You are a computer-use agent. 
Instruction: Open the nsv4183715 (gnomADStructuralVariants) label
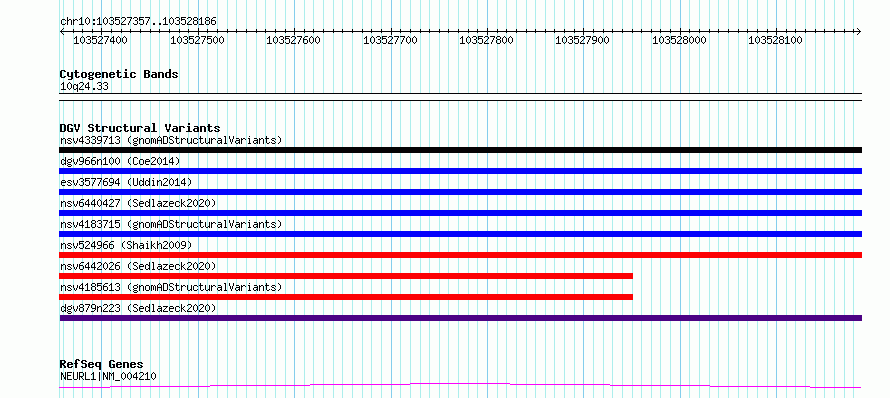[x=171, y=224]
